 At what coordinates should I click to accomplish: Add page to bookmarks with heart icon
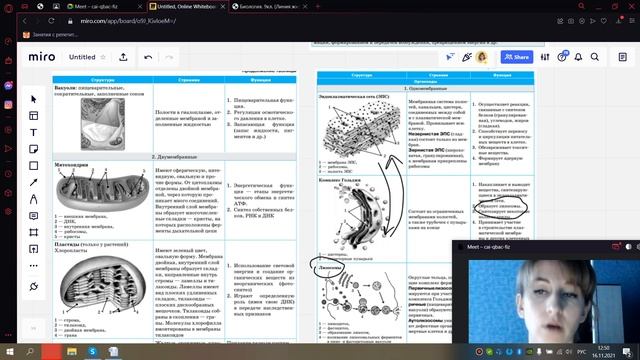click(604, 21)
